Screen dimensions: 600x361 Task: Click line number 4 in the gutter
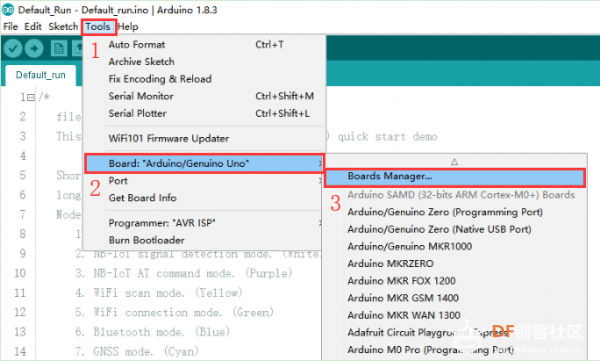click(x=23, y=156)
